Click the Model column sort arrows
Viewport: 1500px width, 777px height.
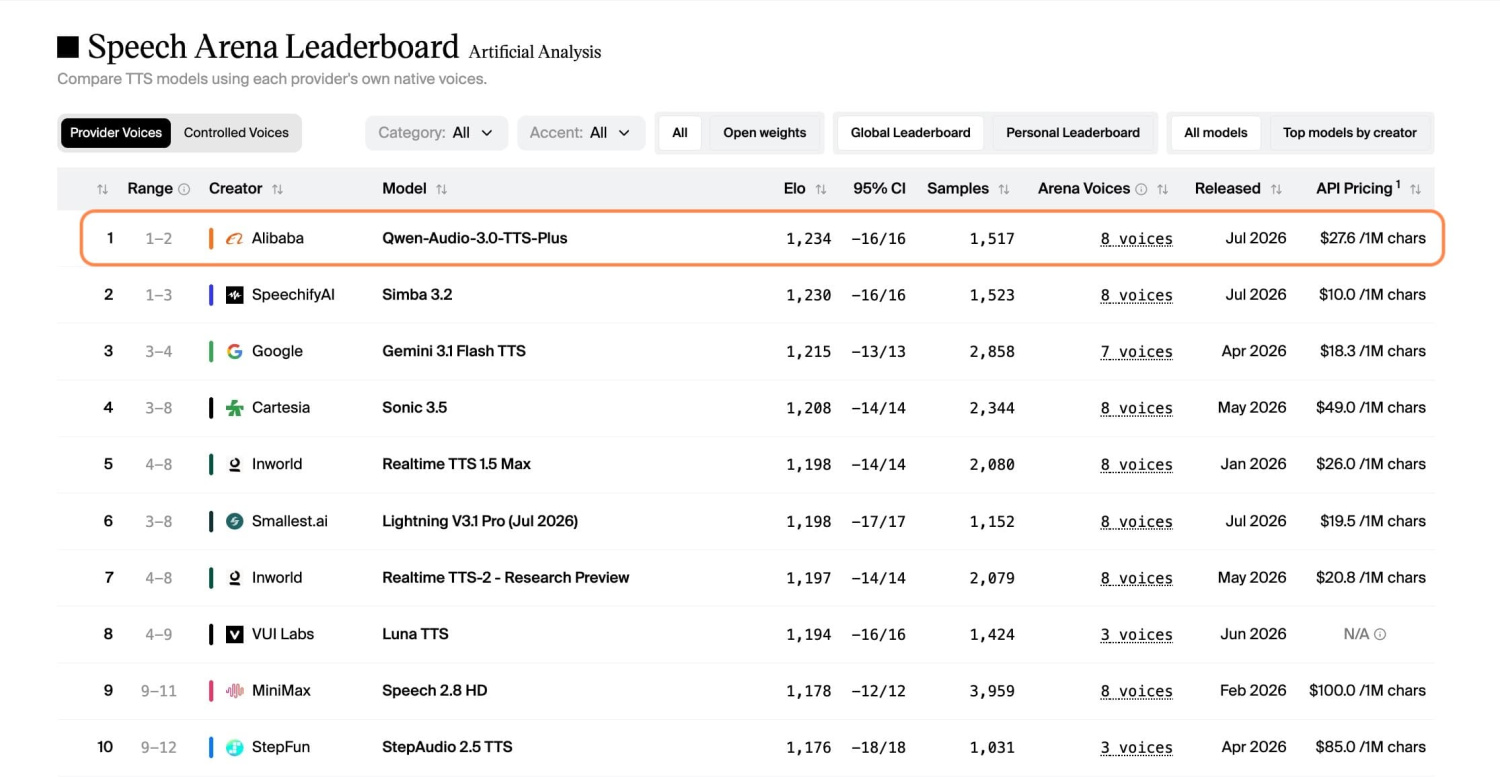coord(441,189)
